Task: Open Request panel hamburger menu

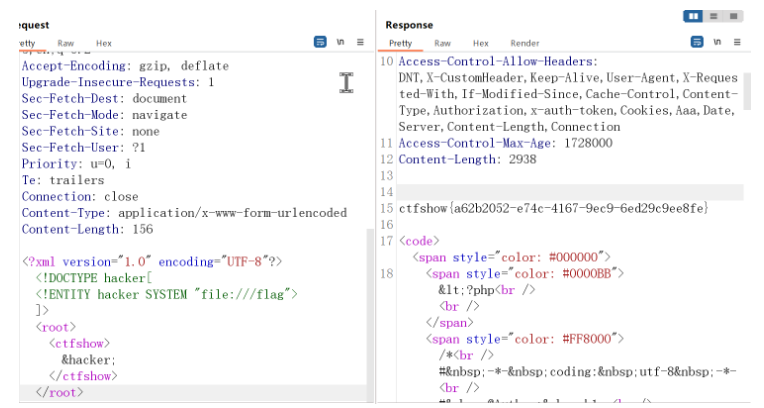Action: (x=361, y=42)
